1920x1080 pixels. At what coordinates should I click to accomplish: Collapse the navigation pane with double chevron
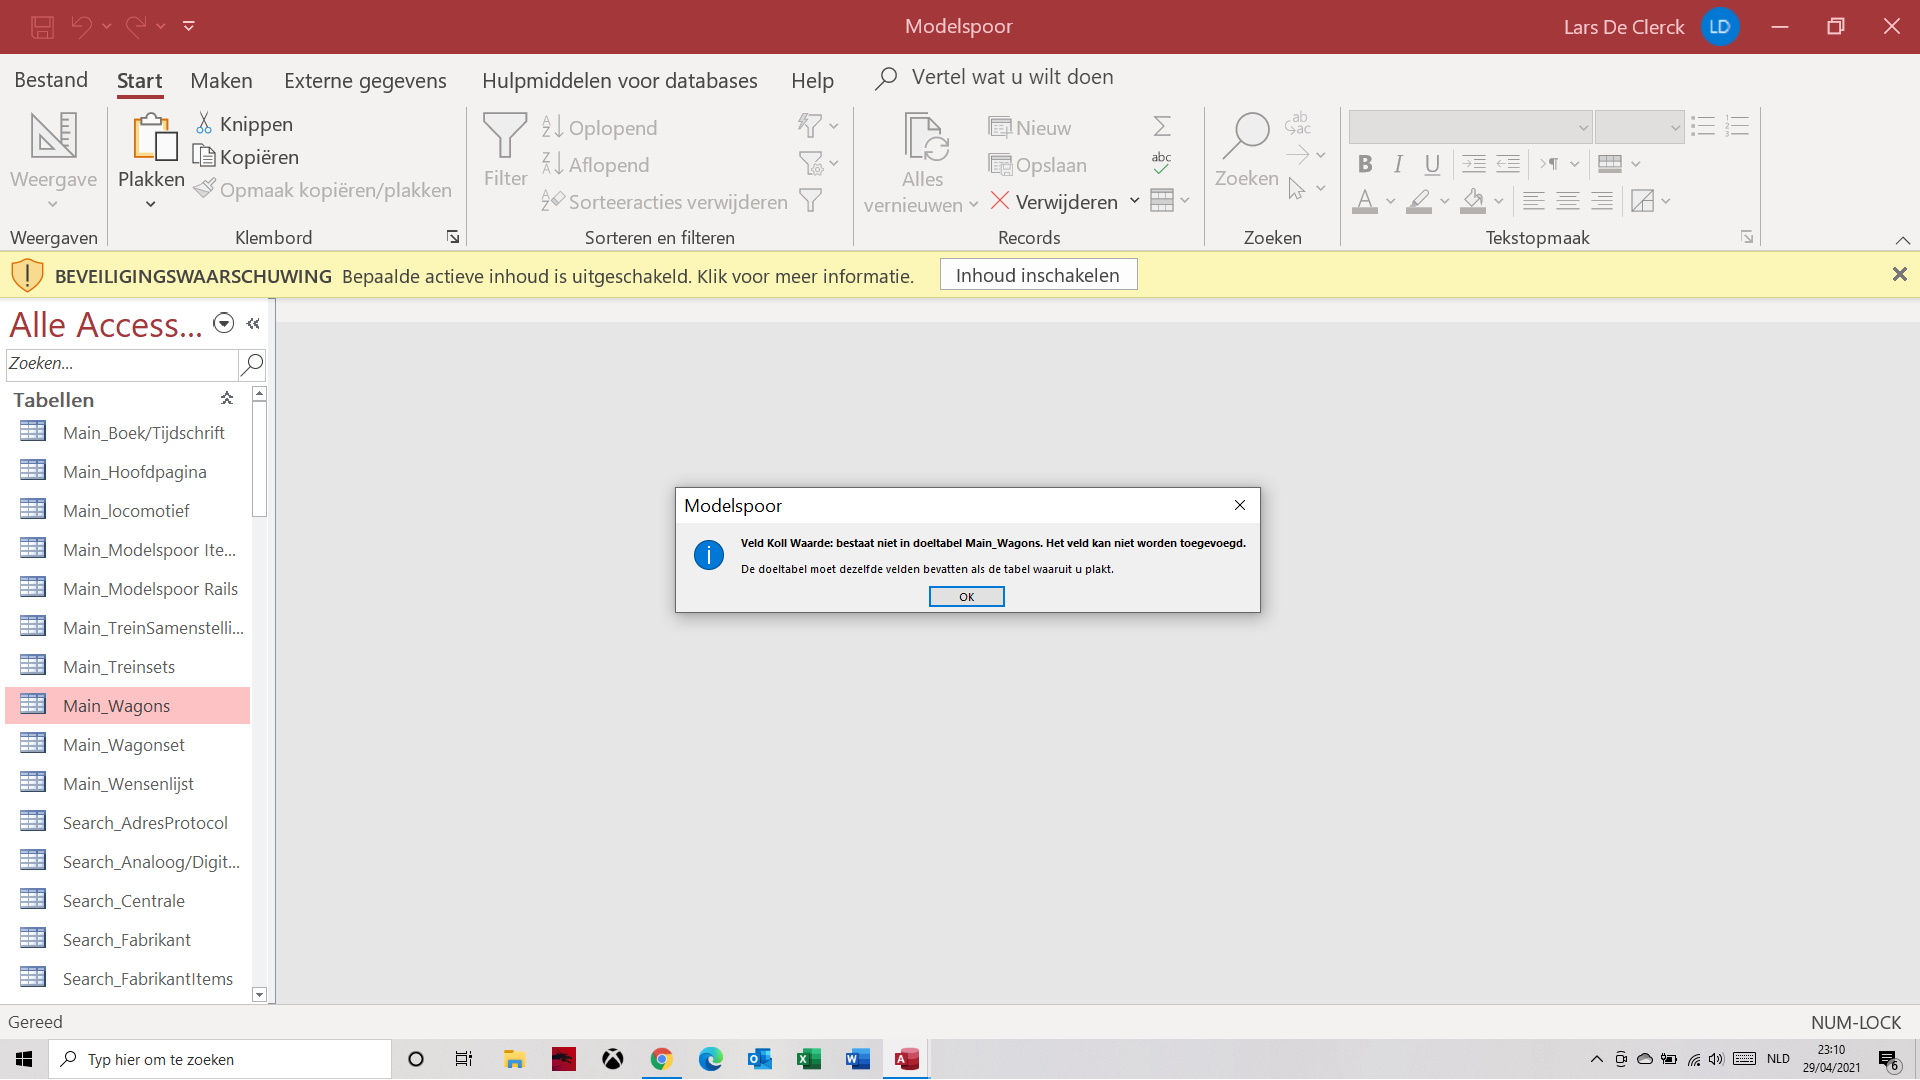click(x=254, y=323)
